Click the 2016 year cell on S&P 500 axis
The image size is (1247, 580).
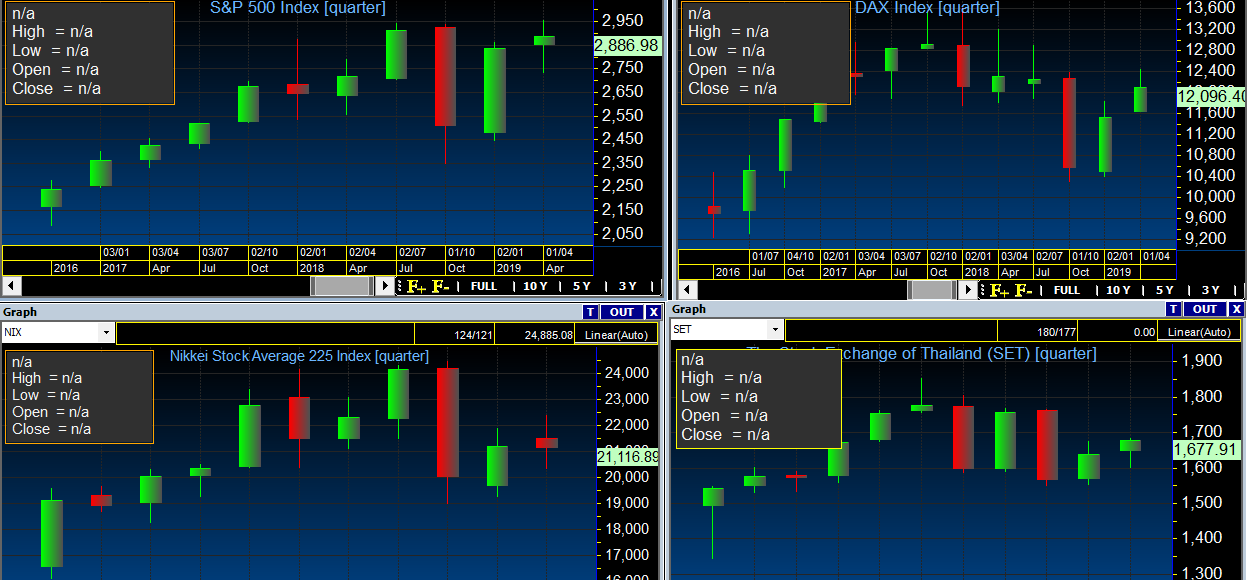click(x=76, y=268)
